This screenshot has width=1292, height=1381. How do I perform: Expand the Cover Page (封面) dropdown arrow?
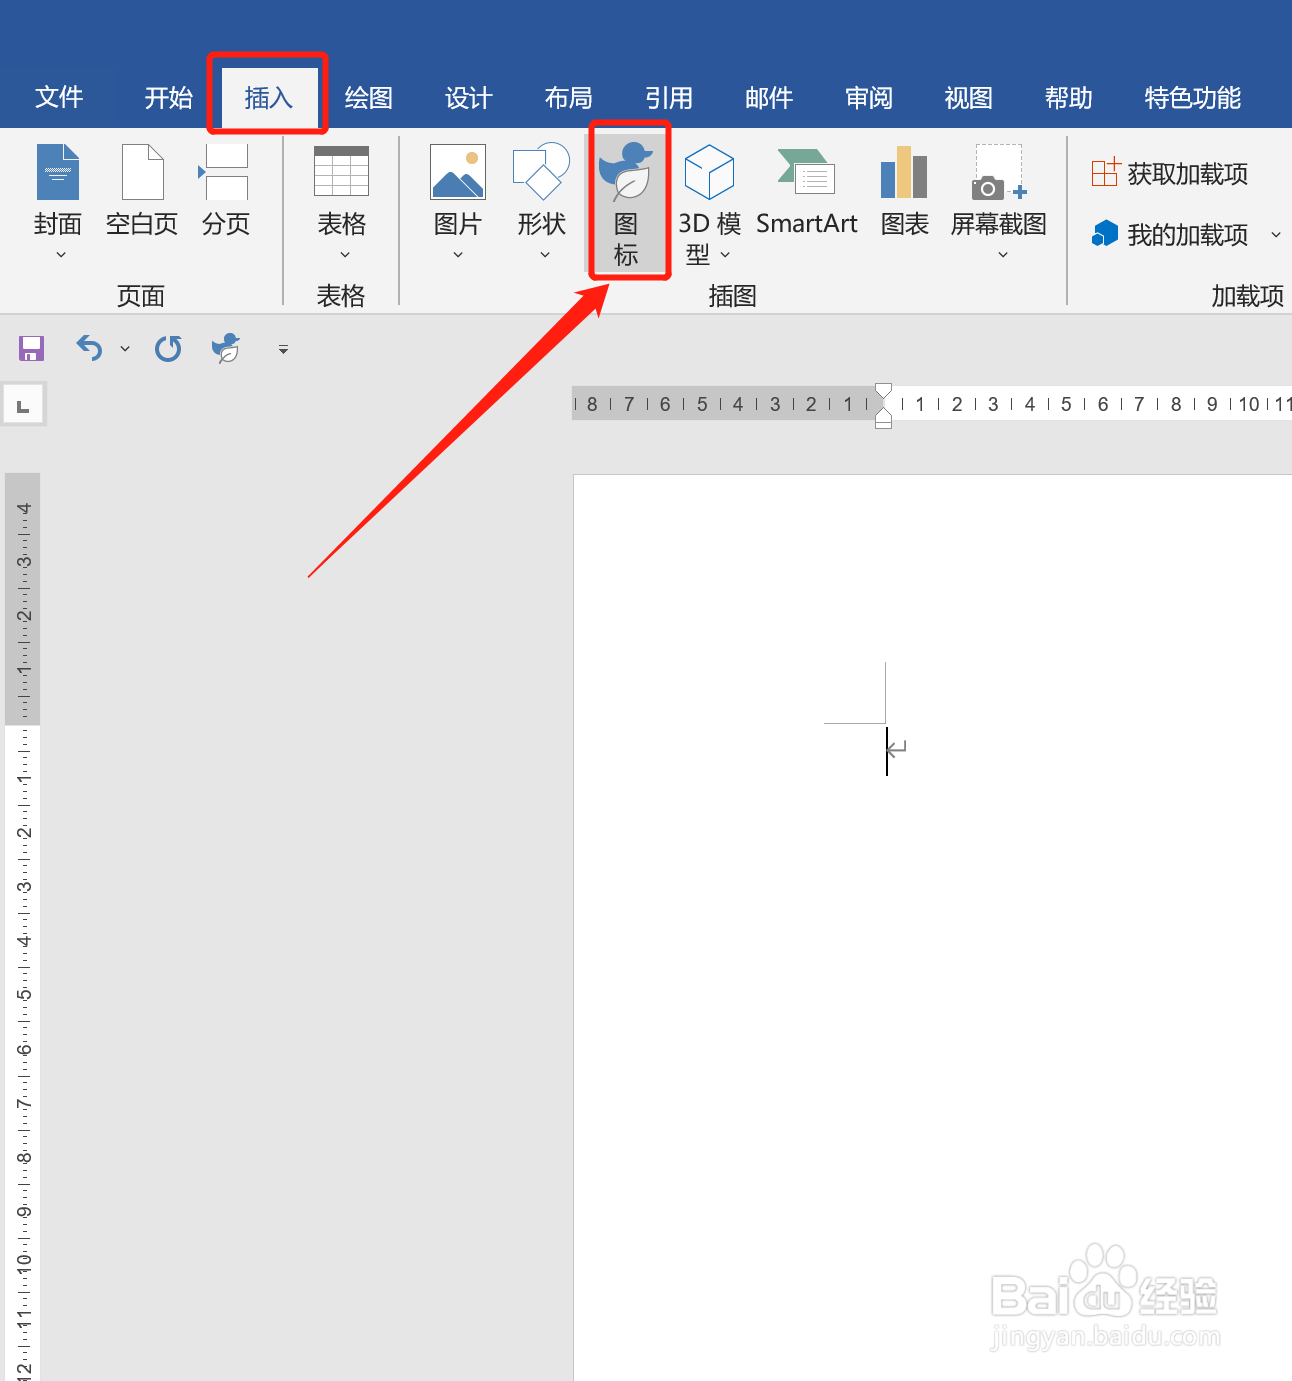[61, 255]
